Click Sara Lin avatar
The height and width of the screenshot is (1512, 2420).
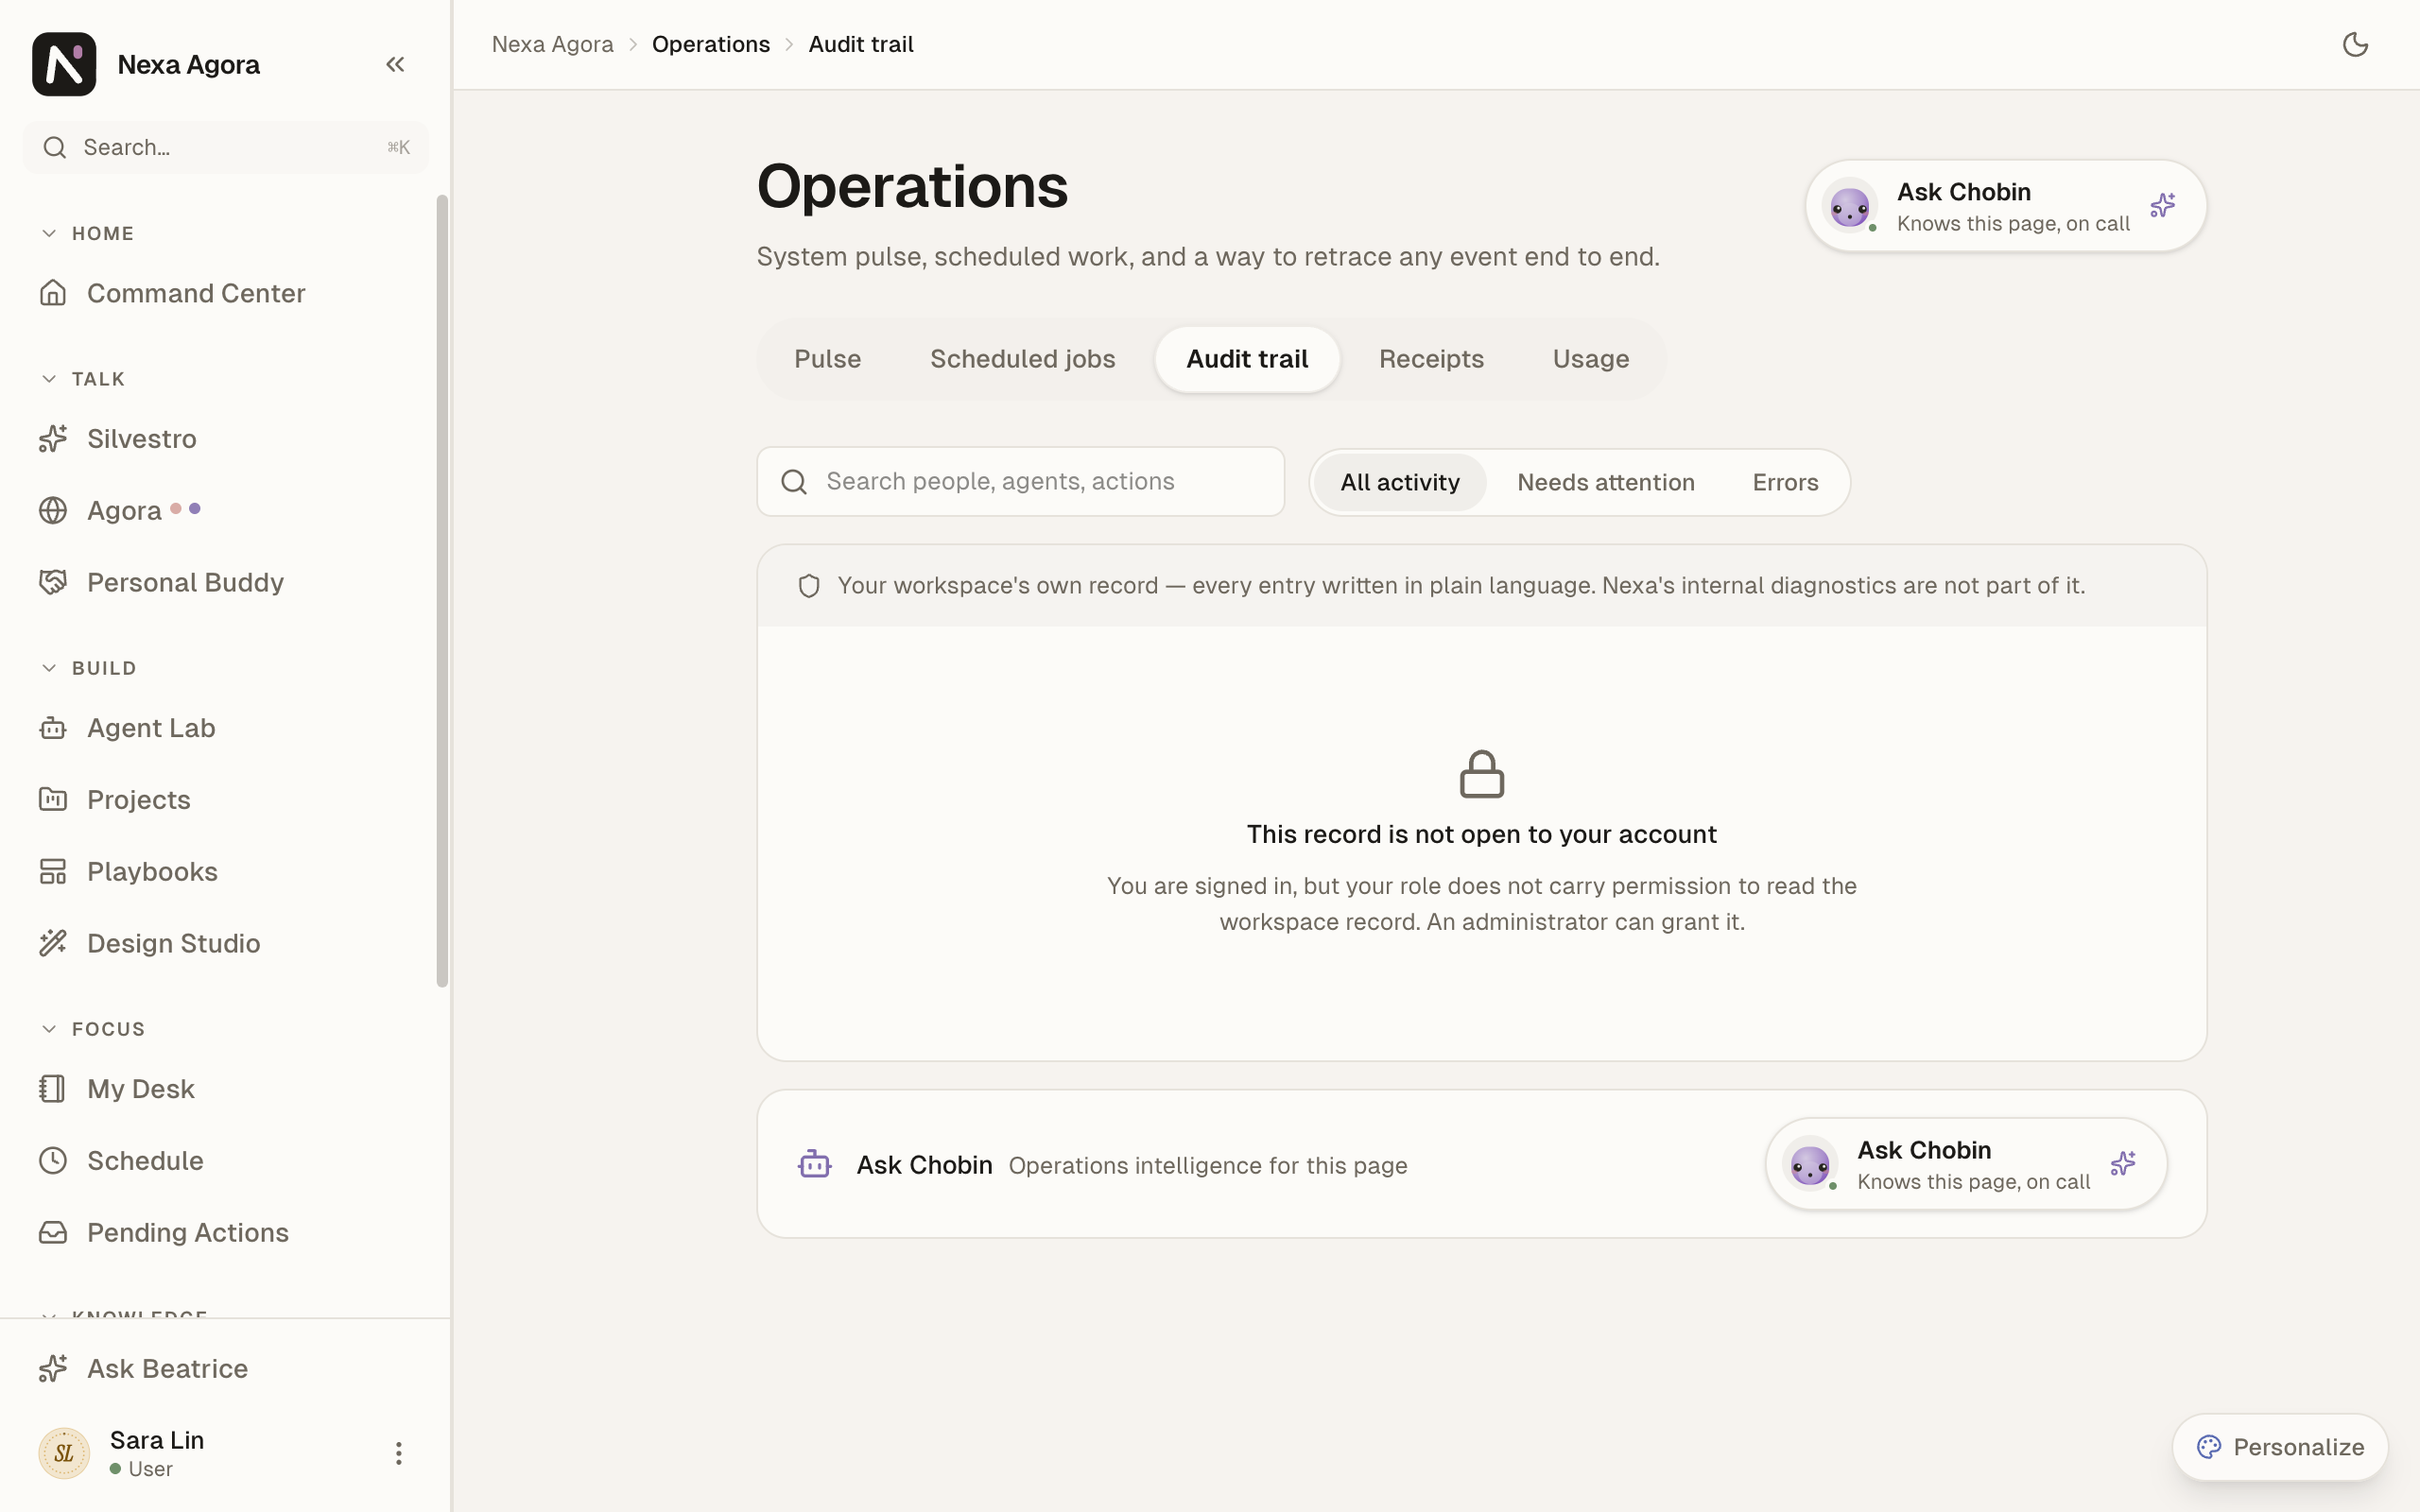click(64, 1453)
